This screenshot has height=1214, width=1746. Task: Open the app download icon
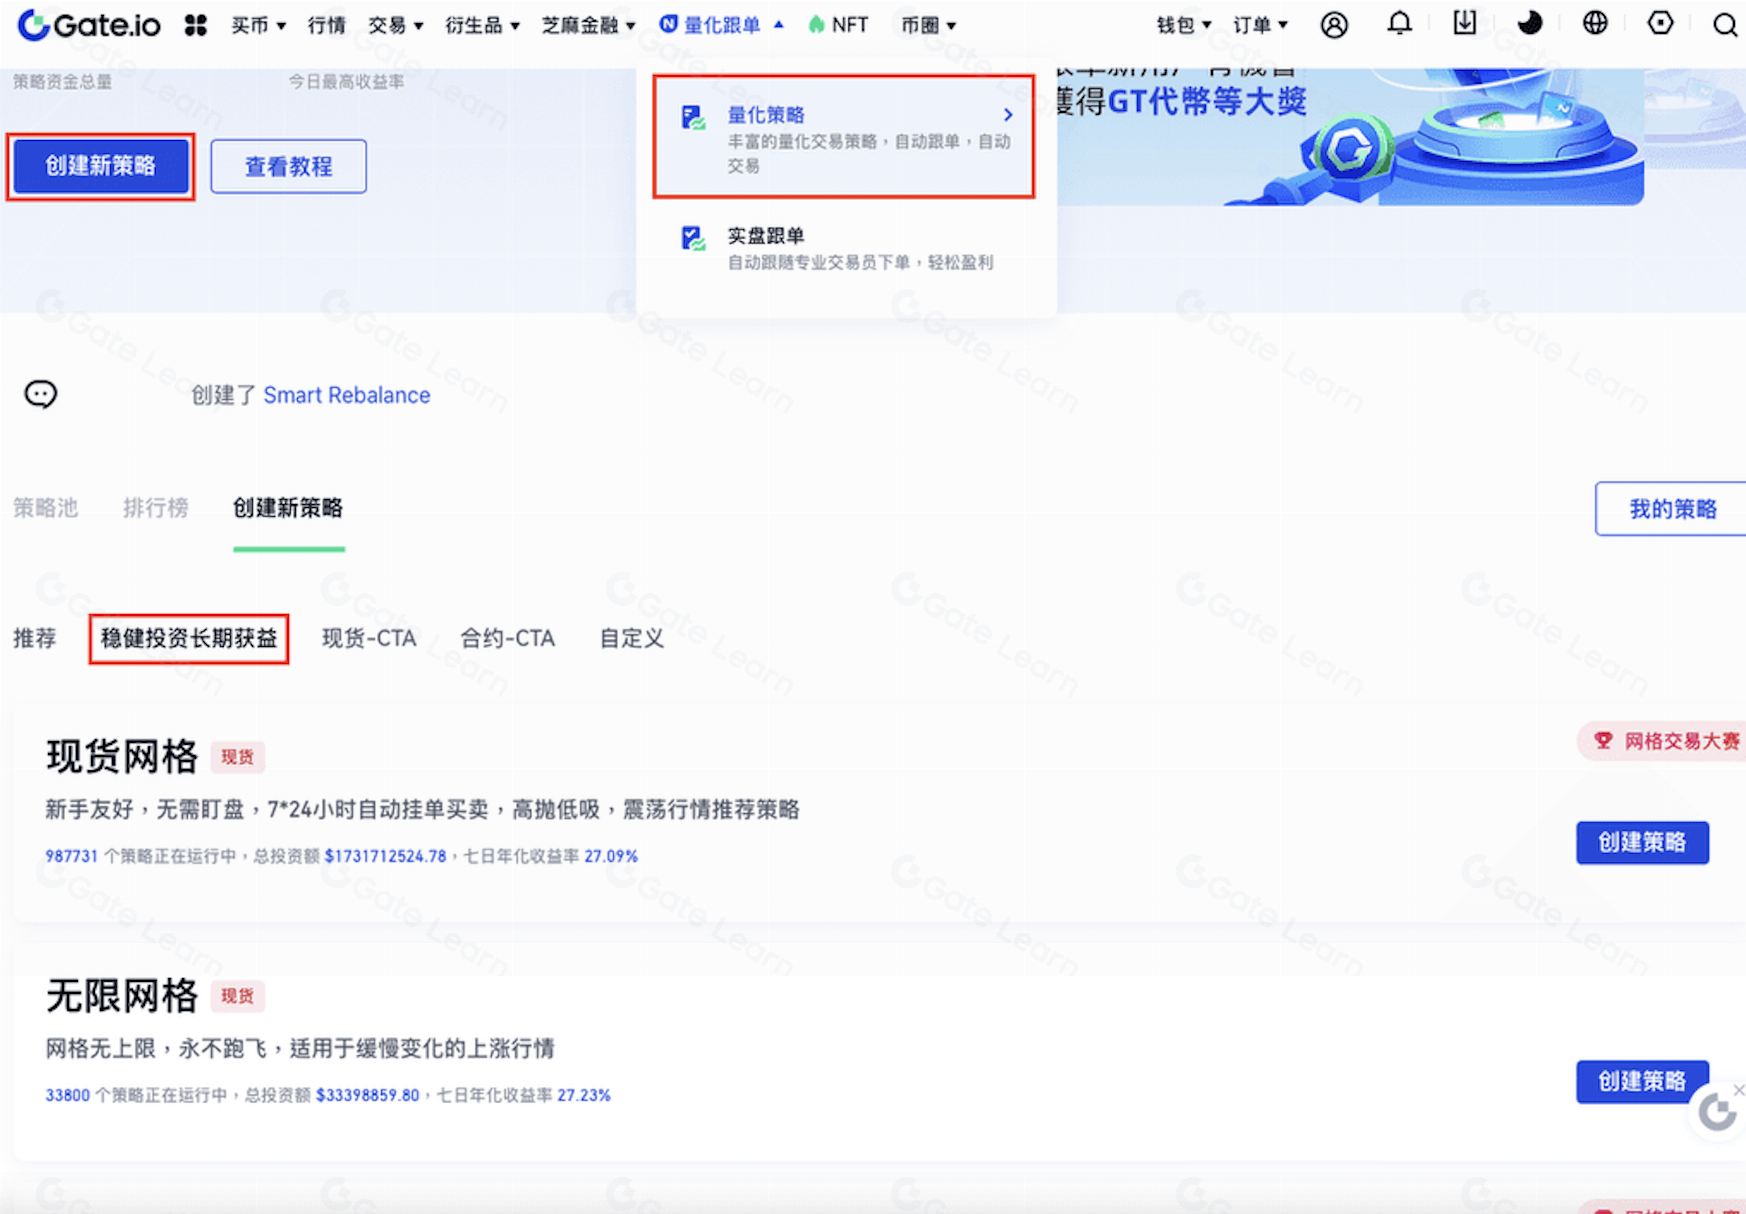coord(1464,24)
